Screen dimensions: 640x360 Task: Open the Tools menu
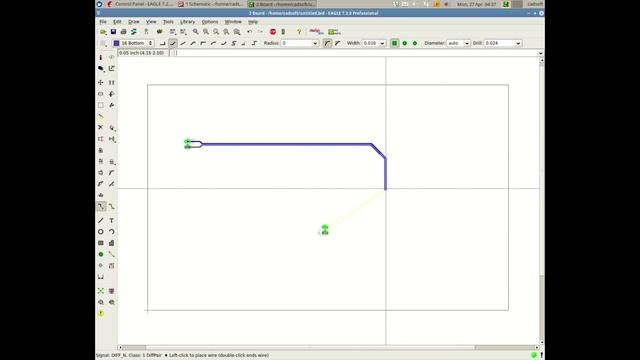(168, 22)
